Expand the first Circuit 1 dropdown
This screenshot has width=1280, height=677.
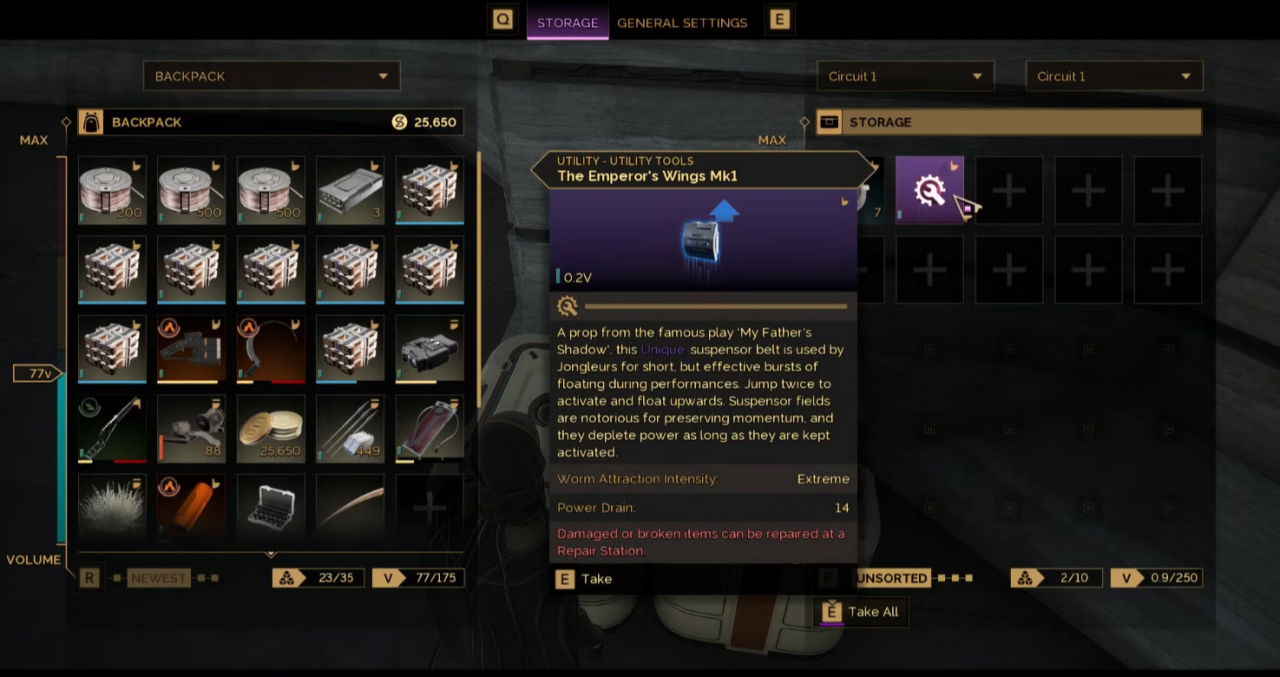click(905, 76)
